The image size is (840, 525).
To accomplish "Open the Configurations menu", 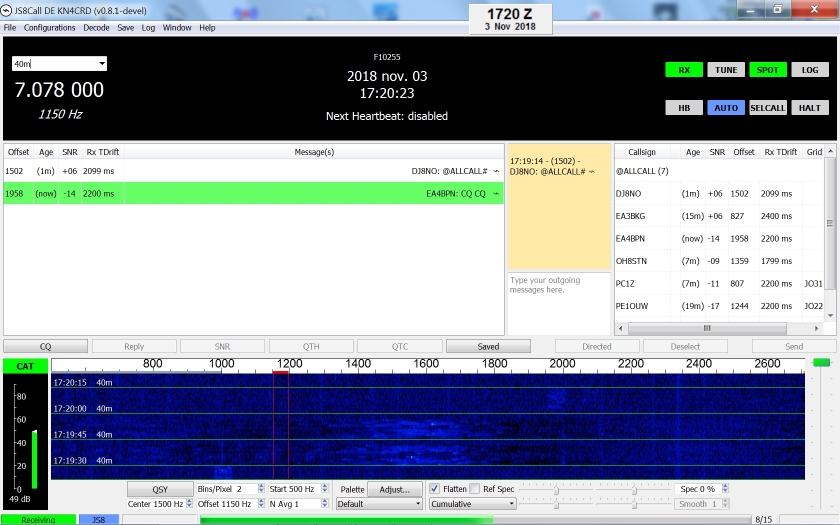I will pyautogui.click(x=49, y=28).
